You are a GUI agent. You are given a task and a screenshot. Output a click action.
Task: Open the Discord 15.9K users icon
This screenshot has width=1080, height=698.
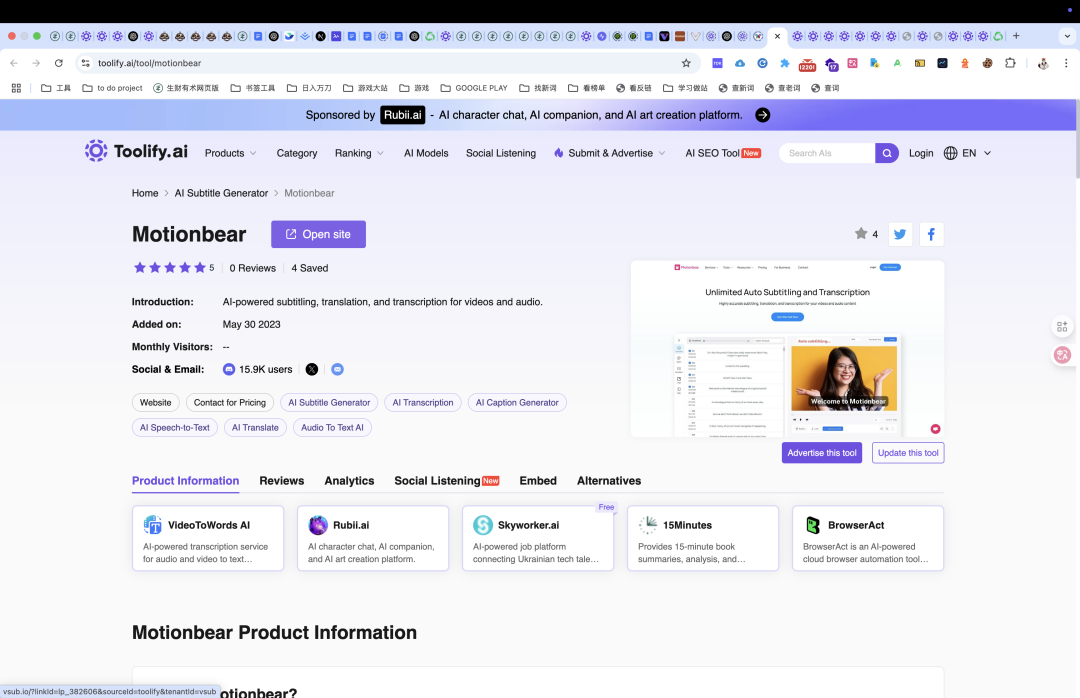(229, 369)
